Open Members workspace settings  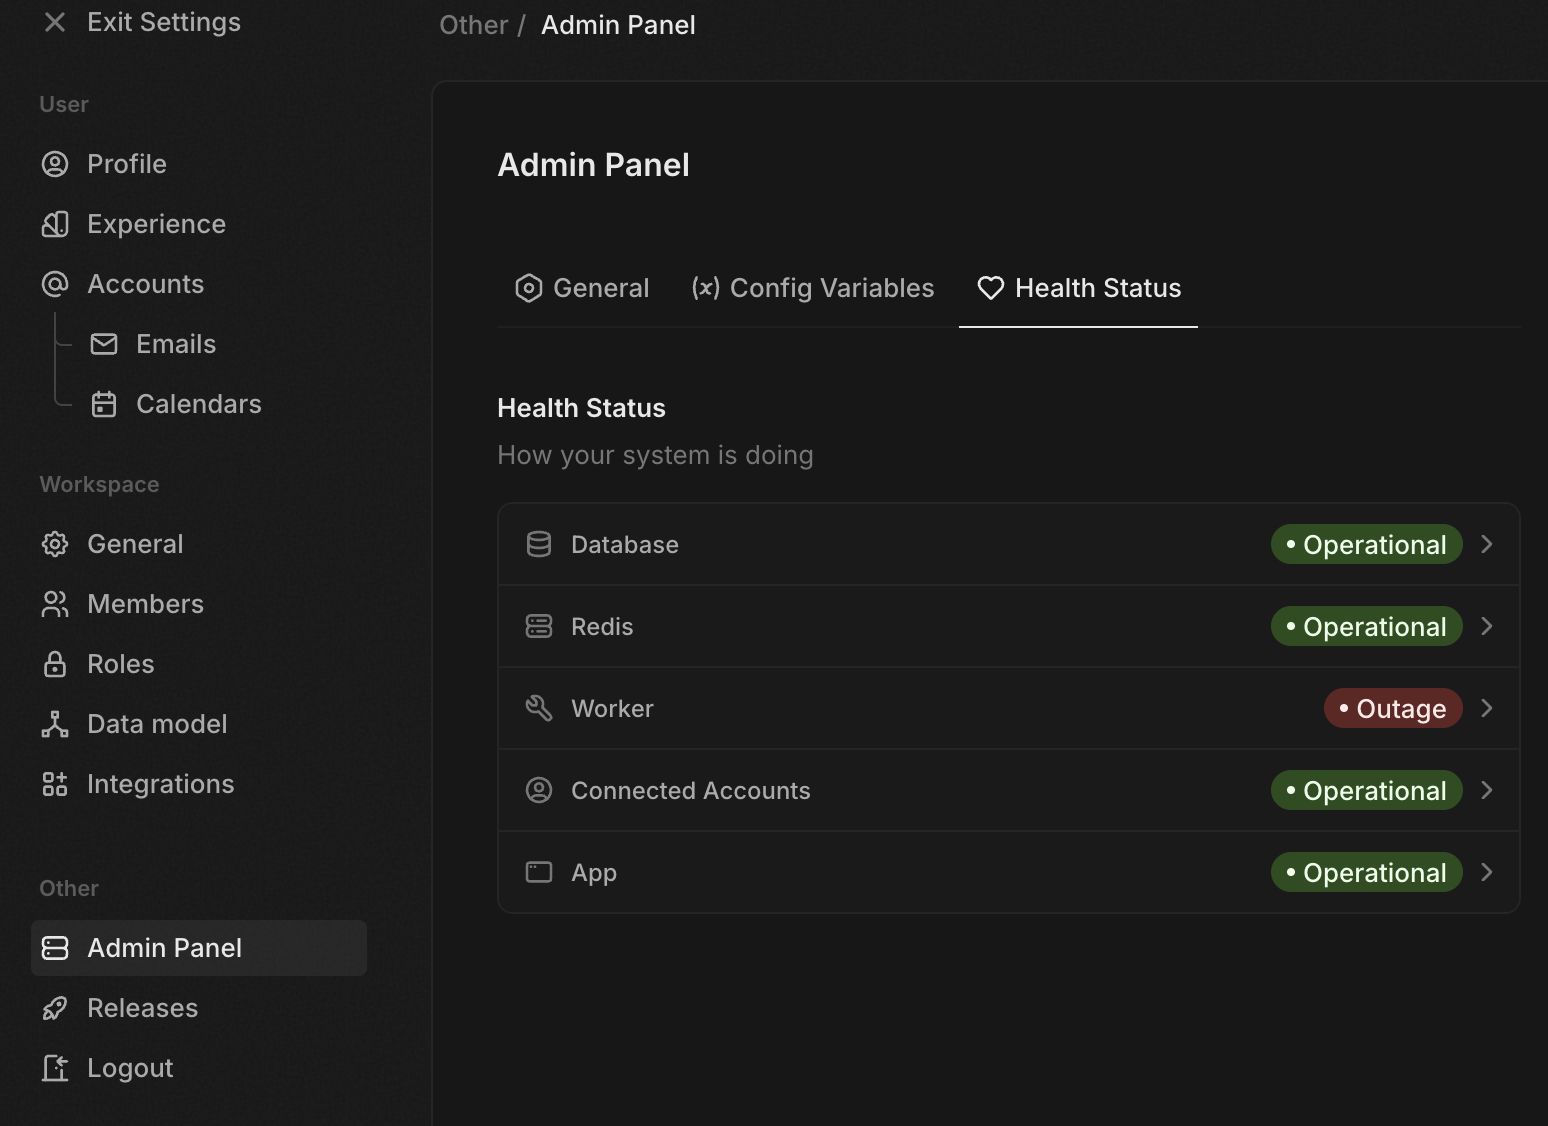click(145, 604)
